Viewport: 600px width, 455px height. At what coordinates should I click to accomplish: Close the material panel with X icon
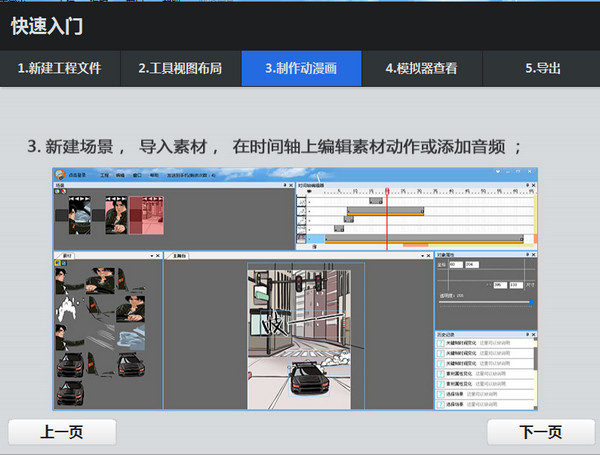(158, 257)
